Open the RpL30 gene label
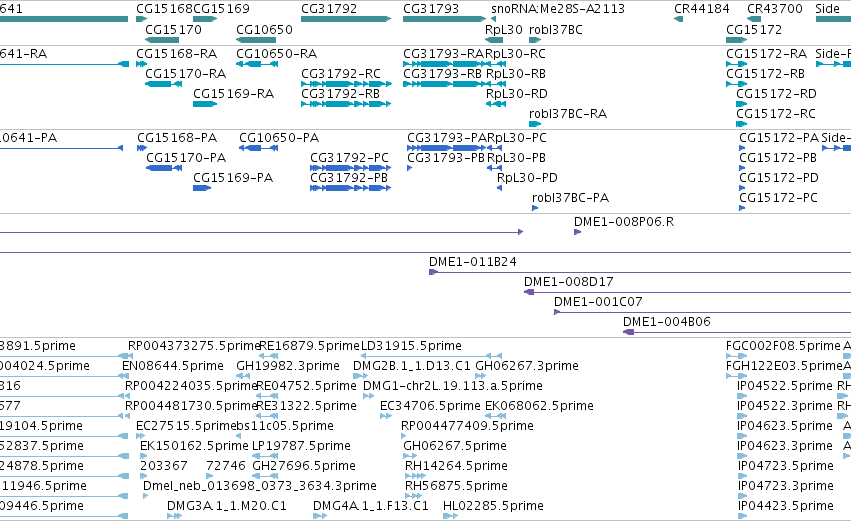 (504, 29)
